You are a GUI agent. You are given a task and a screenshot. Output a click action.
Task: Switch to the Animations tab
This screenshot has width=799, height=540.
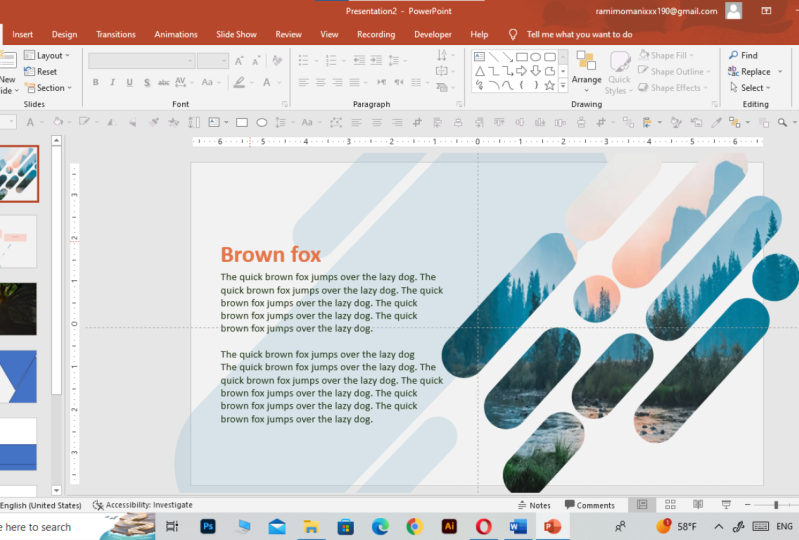coord(176,35)
